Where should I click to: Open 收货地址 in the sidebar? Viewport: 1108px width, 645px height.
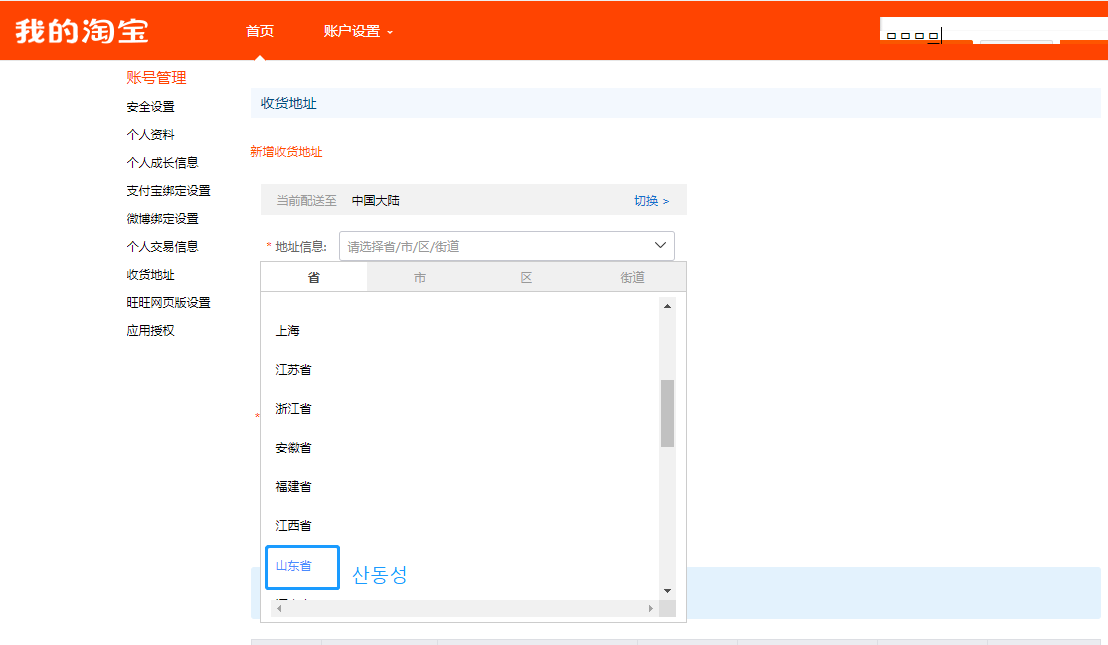coord(151,274)
